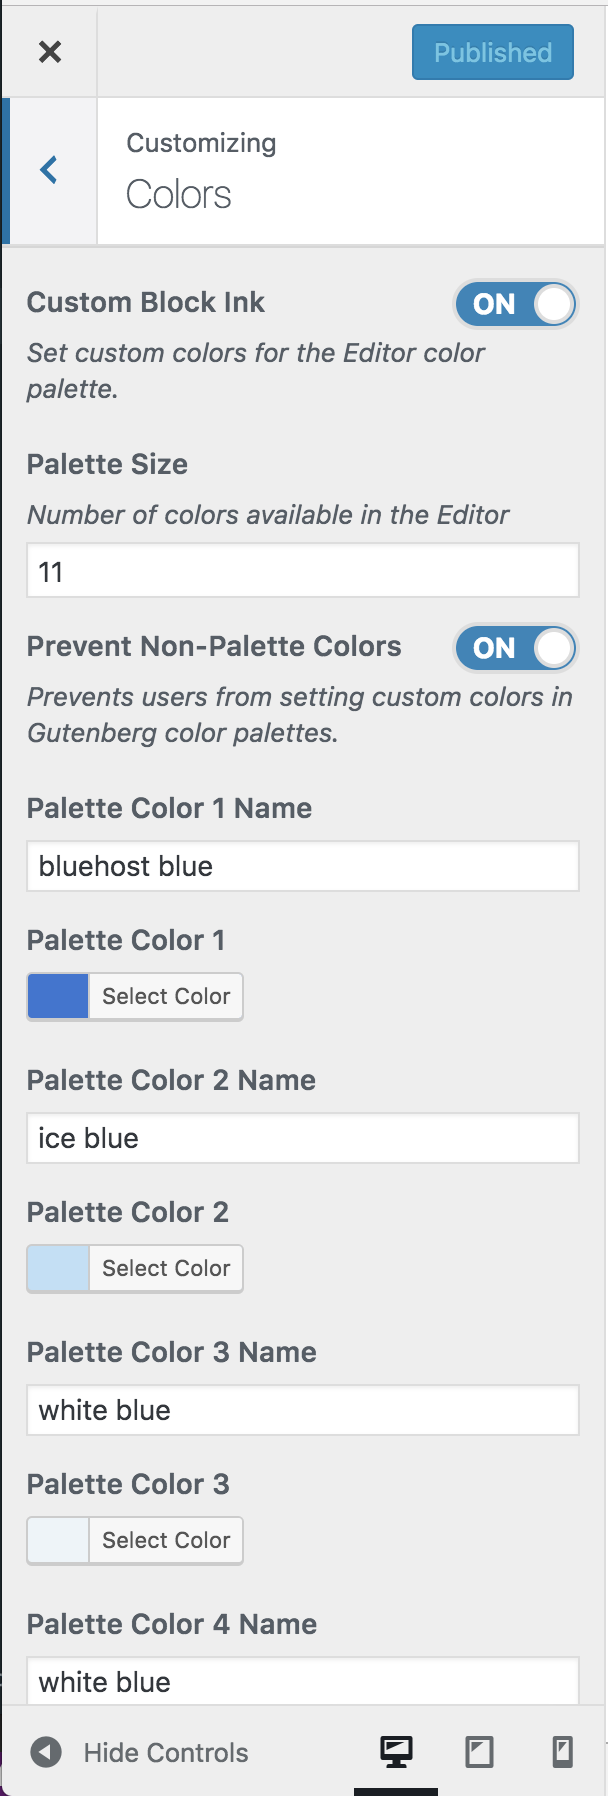Open Select Color for Palette Color 3

(166, 1540)
